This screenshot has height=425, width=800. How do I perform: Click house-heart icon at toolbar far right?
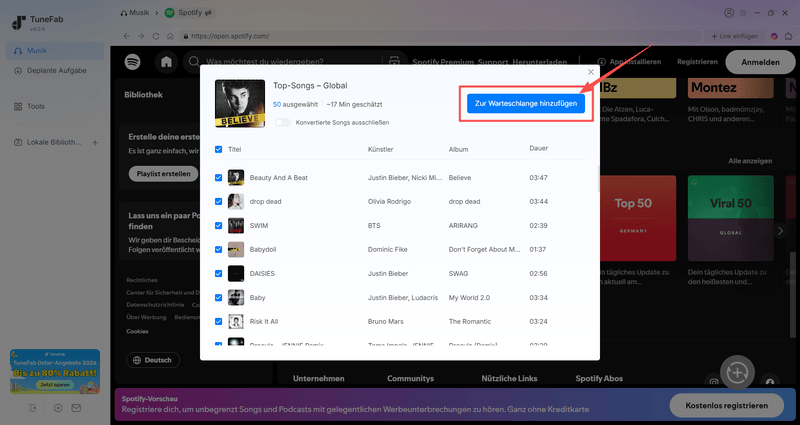[x=789, y=36]
